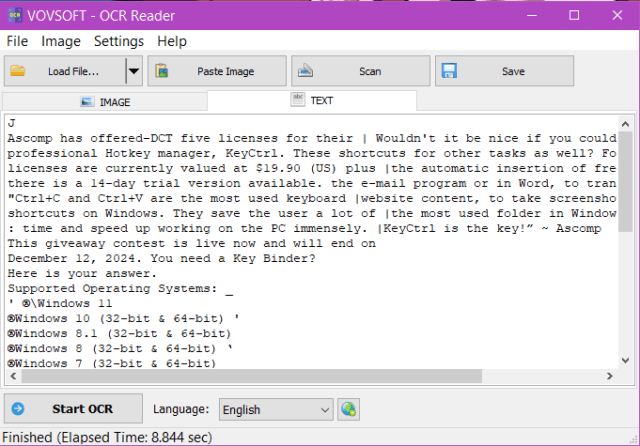Screen dimensions: 640x446
Task: Click the 'Windows 7 (32-bit & 64-bit)' line
Action: (111, 363)
